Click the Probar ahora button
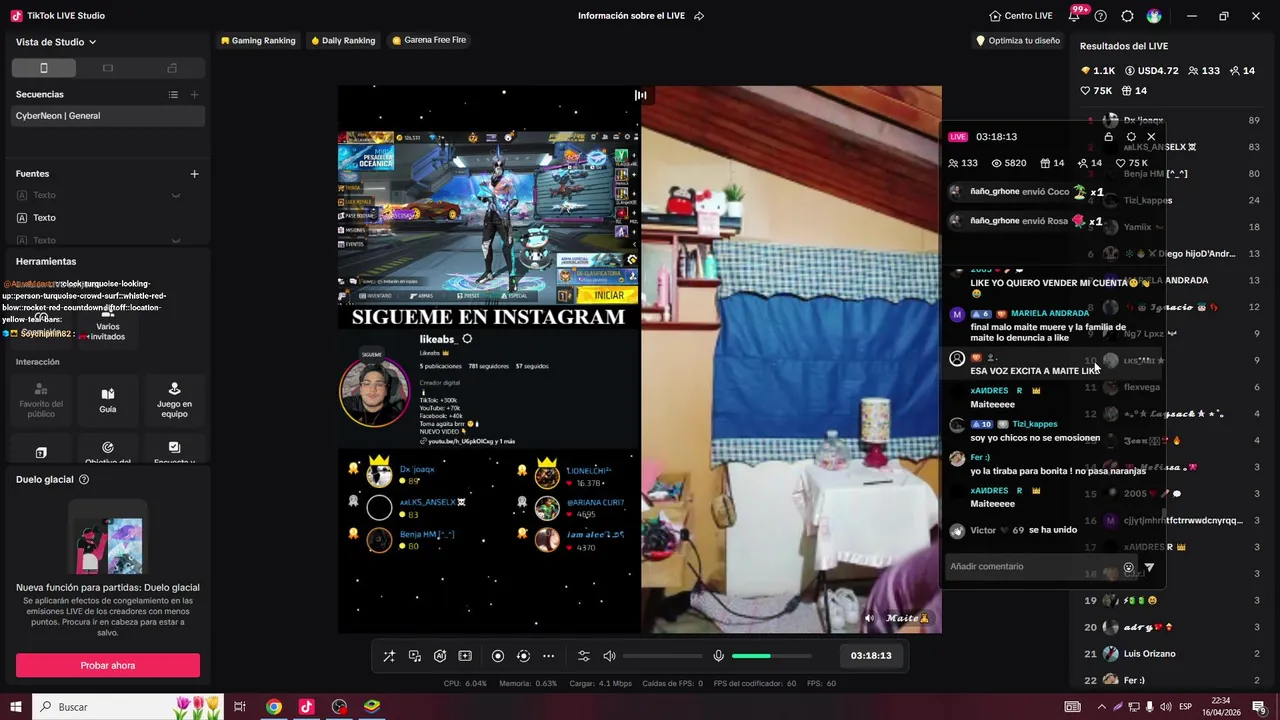Viewport: 1280px width, 720px height. click(108, 665)
